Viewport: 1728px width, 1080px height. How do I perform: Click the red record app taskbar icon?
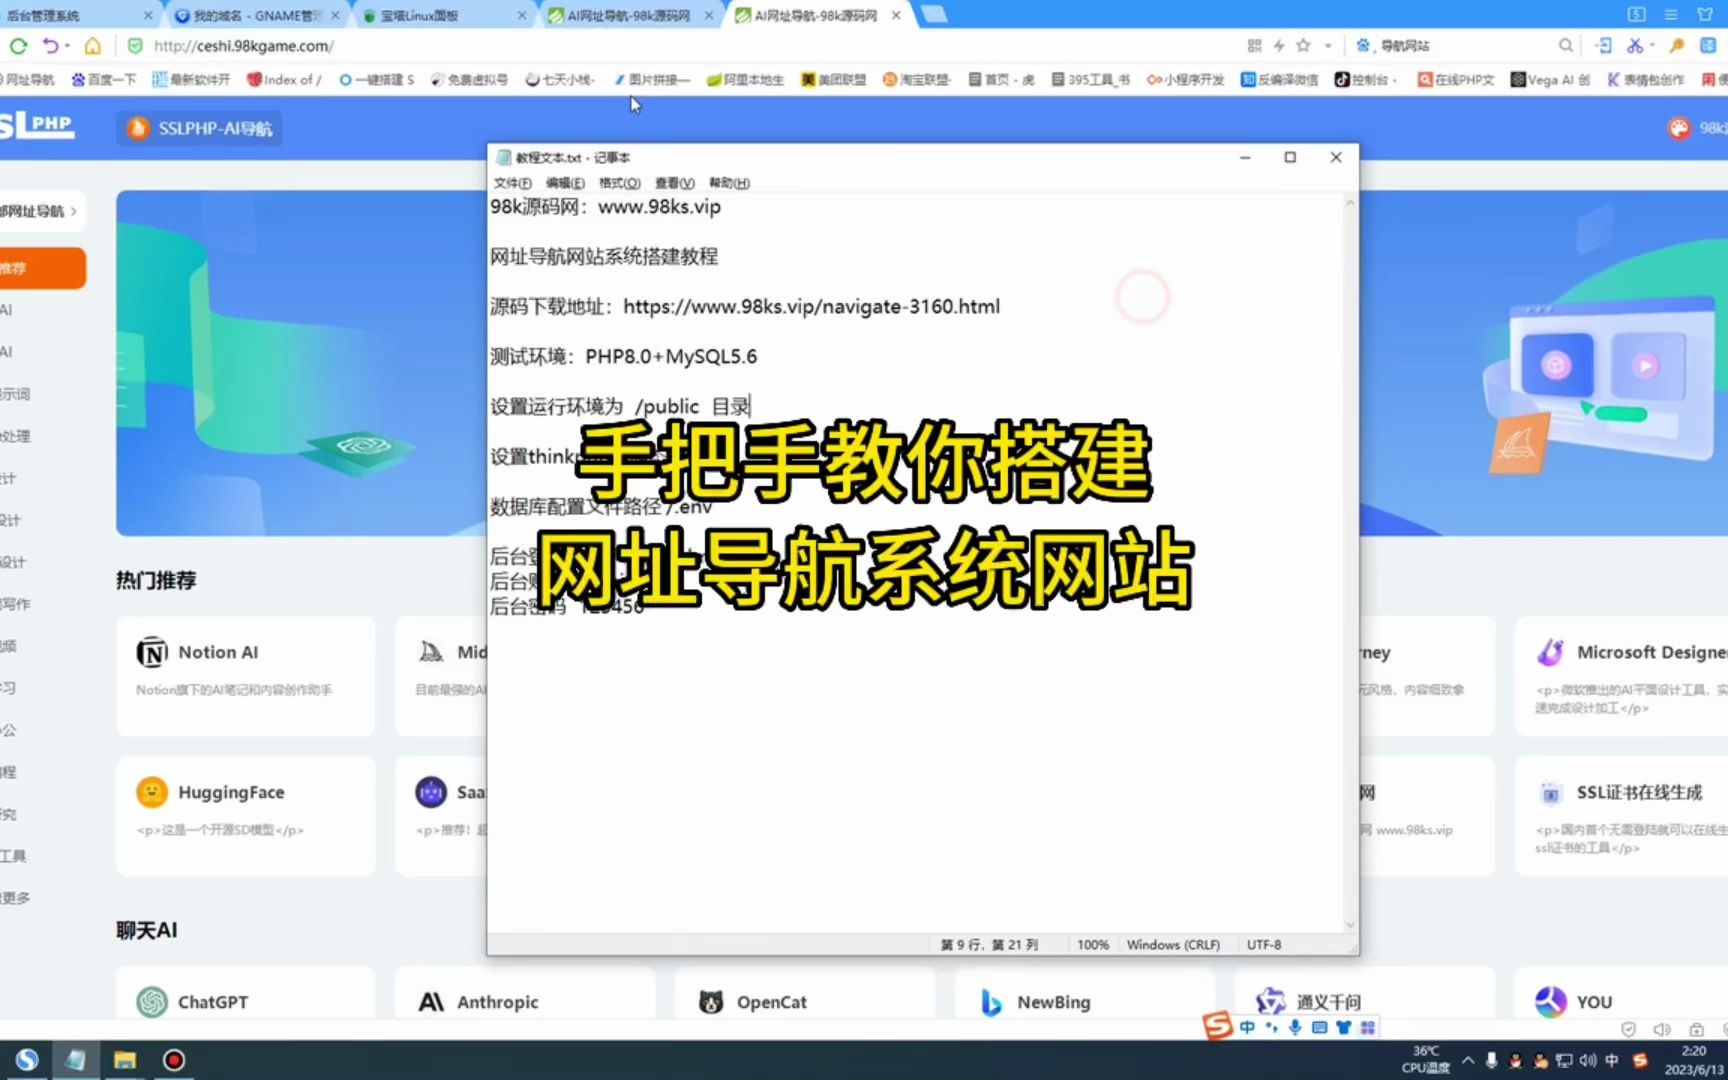[174, 1060]
